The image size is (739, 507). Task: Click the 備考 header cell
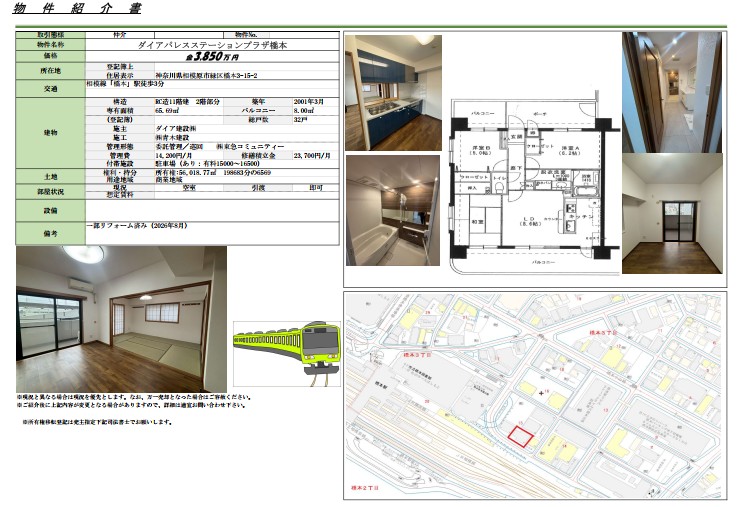point(50,233)
